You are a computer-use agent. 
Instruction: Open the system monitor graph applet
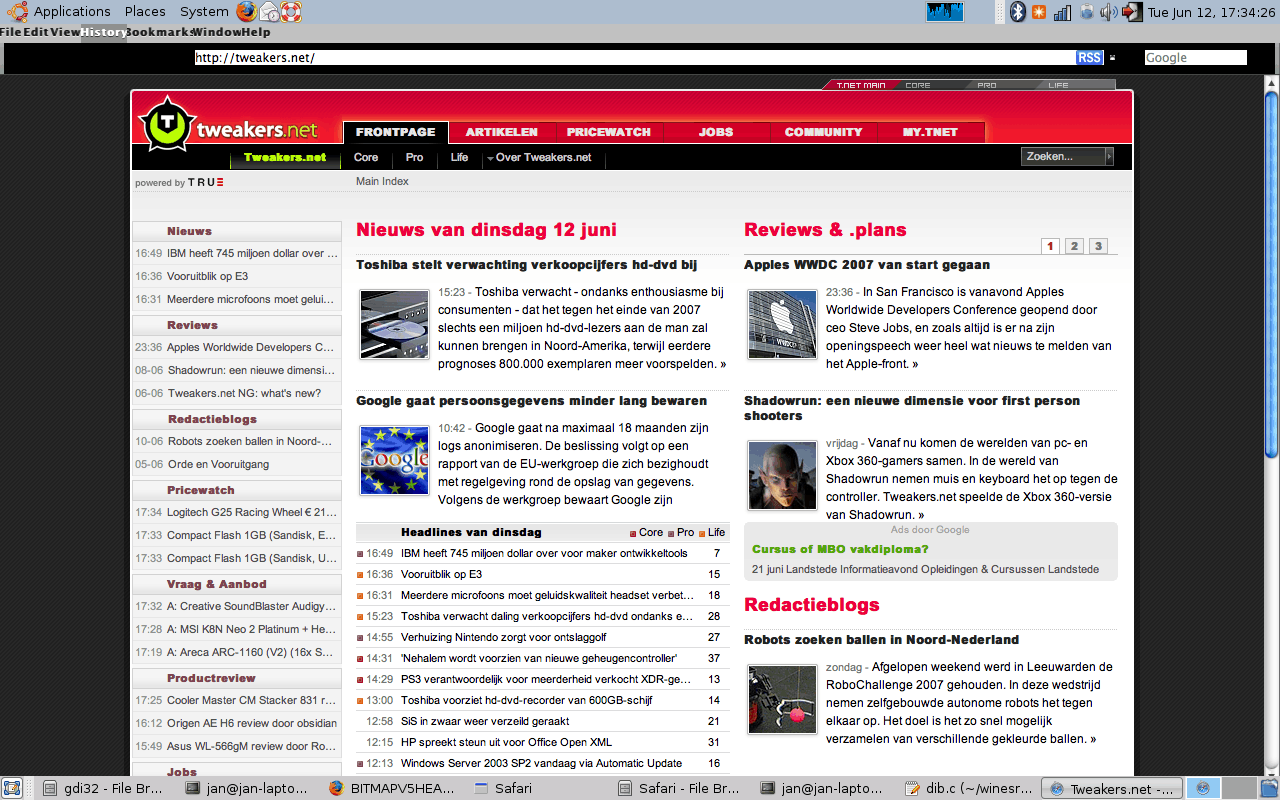[945, 12]
